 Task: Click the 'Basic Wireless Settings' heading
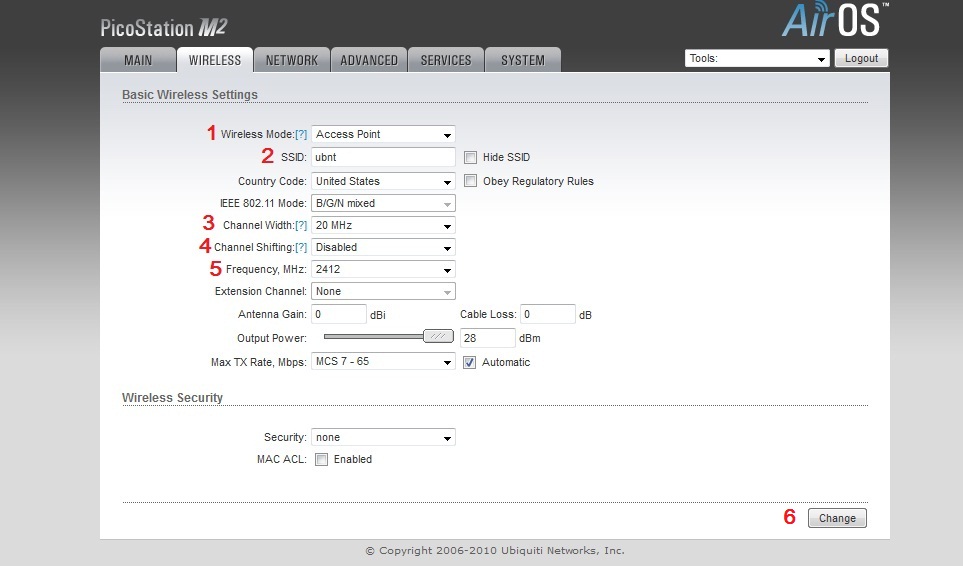190,95
